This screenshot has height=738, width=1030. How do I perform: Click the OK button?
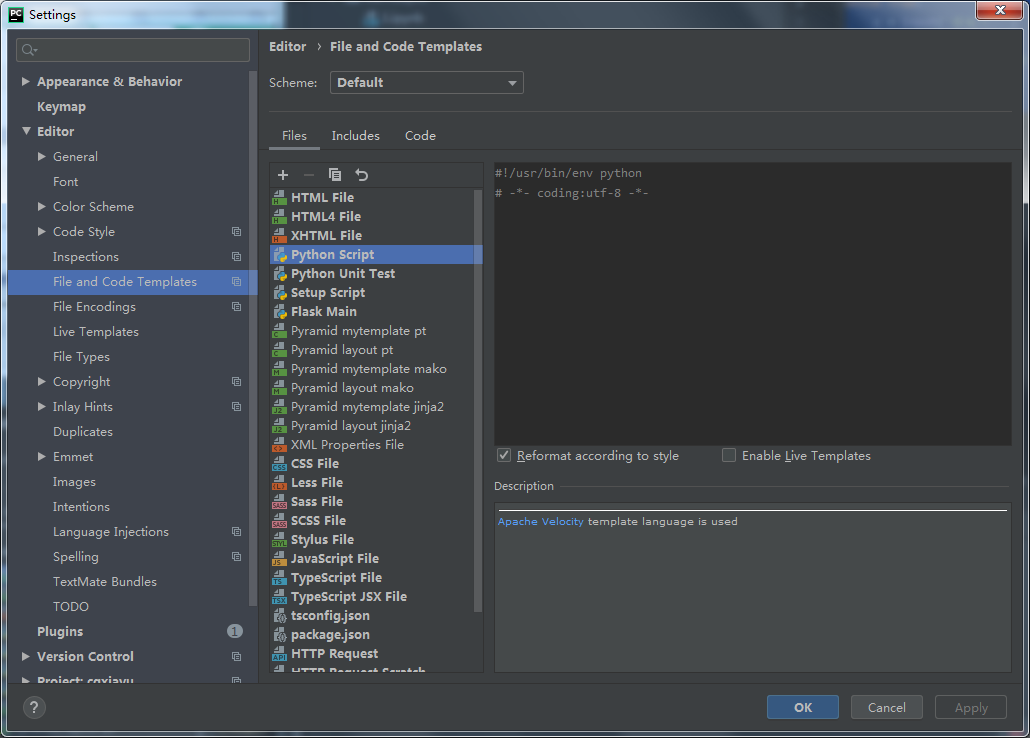[x=803, y=708]
